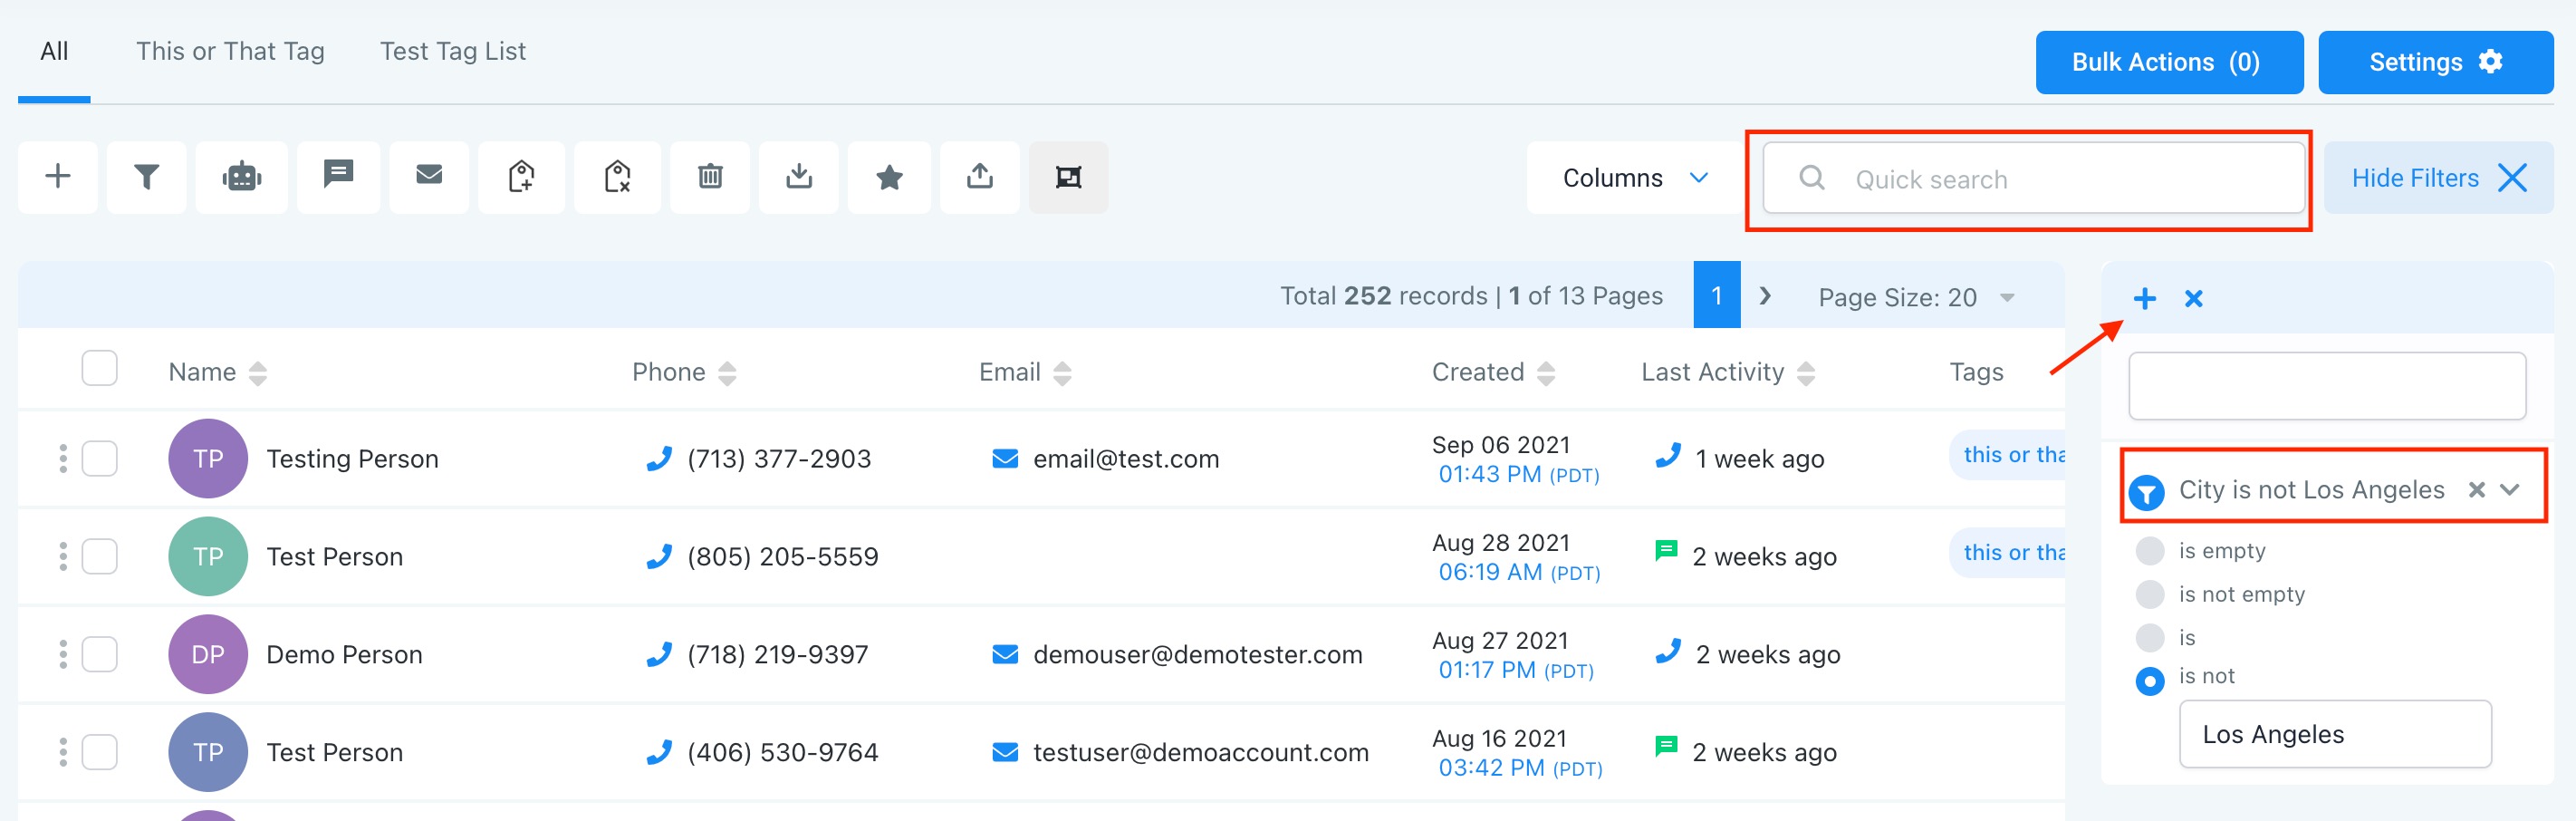
Task: Click email icon next to email@test.com
Action: coord(1005,458)
